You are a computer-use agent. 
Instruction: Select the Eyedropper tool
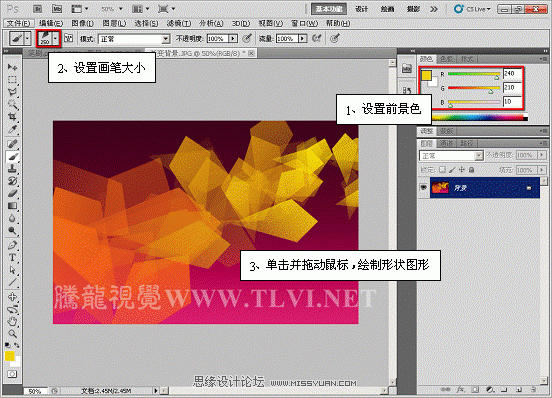click(12, 129)
